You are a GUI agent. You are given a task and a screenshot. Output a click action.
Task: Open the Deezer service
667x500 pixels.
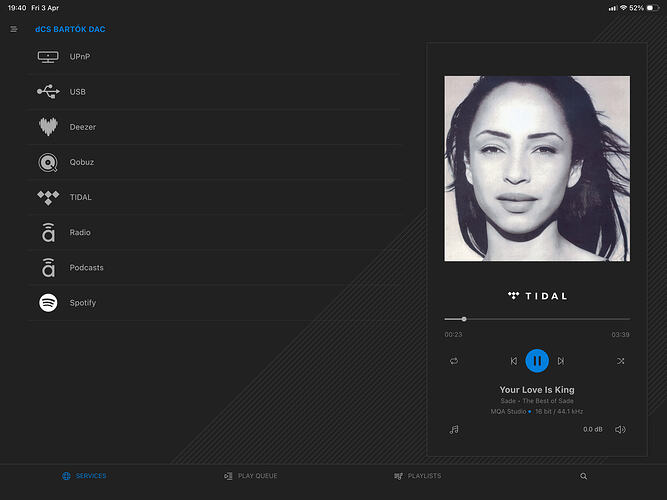(83, 127)
